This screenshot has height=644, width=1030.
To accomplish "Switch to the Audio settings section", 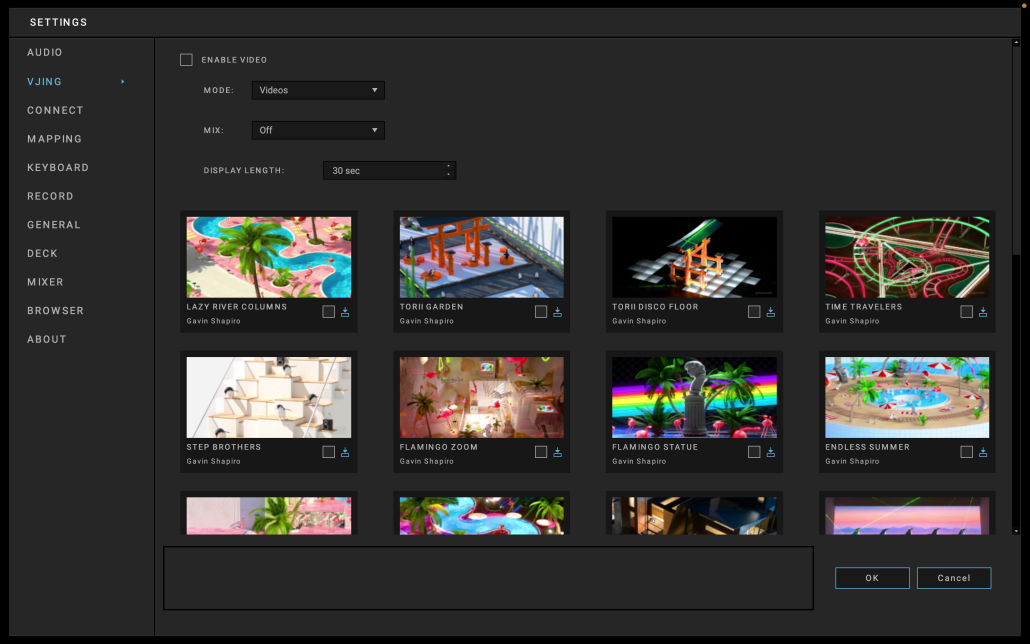I will (45, 52).
